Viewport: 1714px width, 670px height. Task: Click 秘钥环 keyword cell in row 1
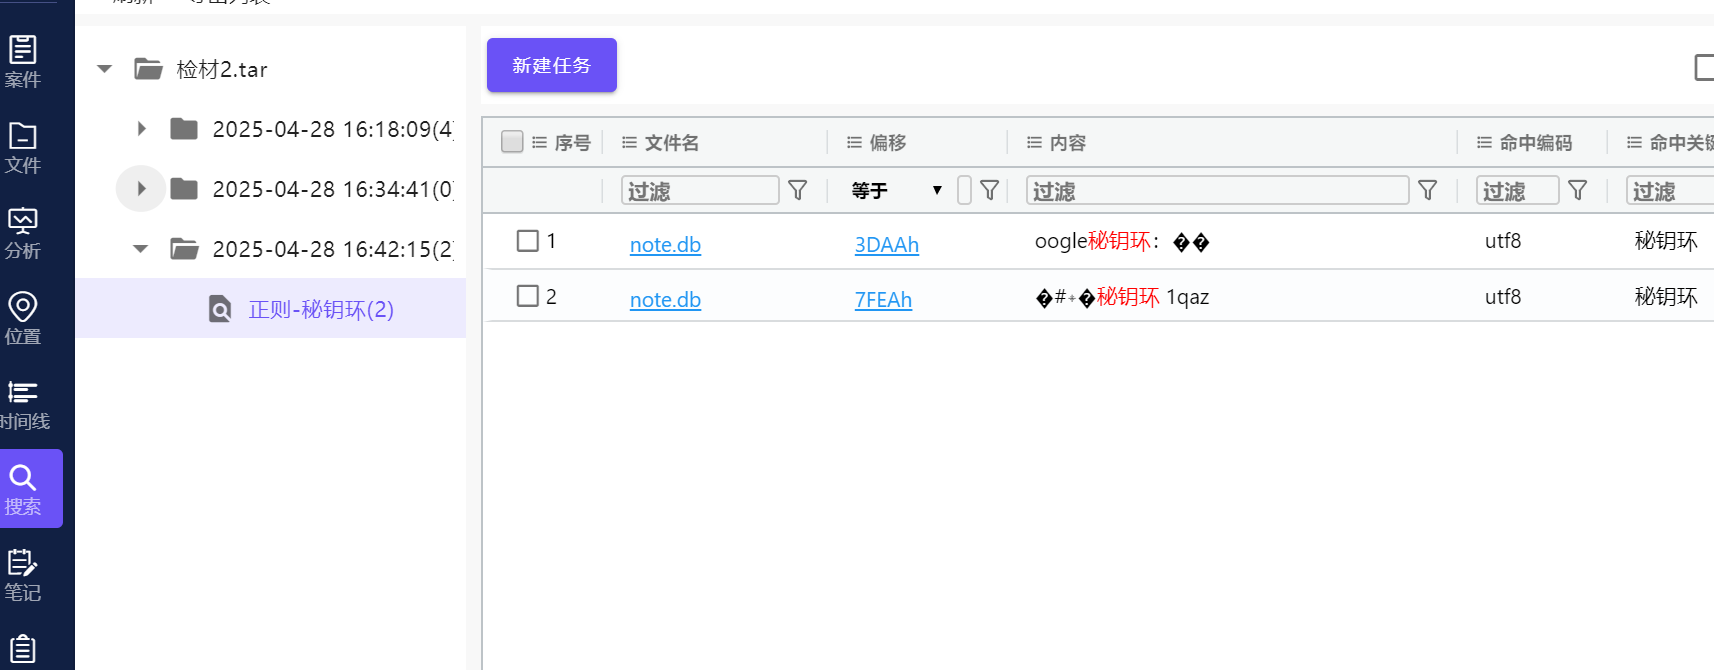tap(1666, 241)
